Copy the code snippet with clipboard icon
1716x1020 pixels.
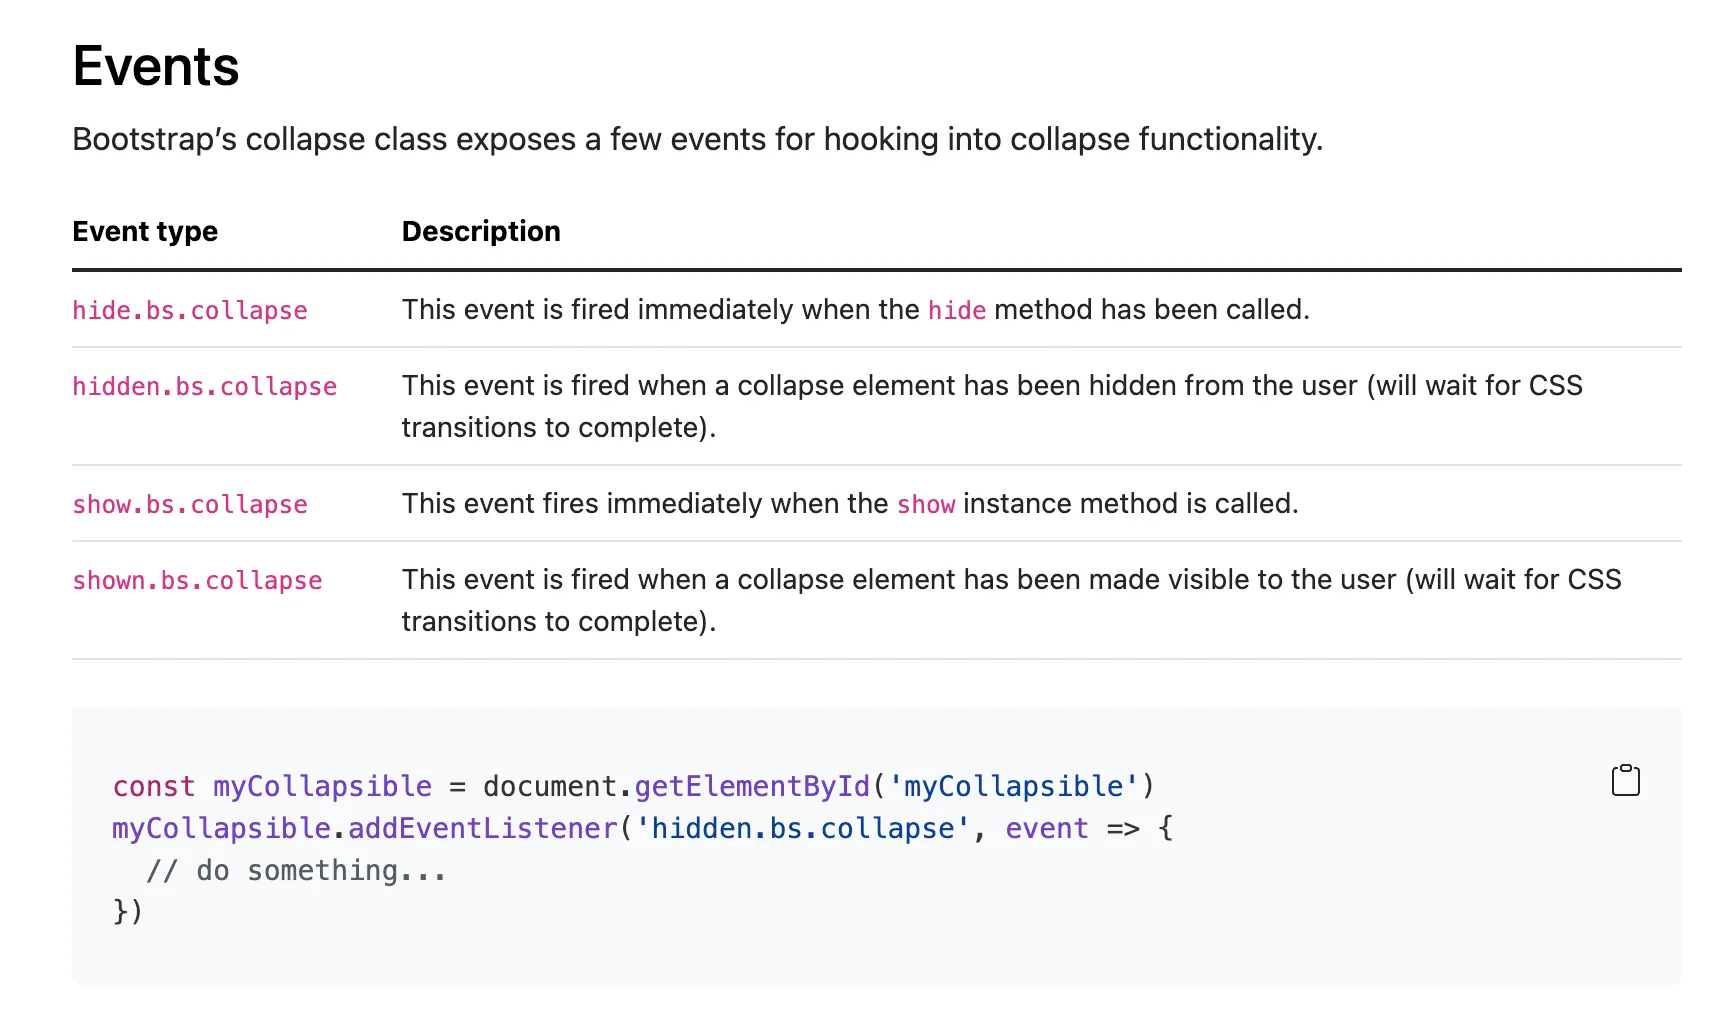click(x=1625, y=781)
